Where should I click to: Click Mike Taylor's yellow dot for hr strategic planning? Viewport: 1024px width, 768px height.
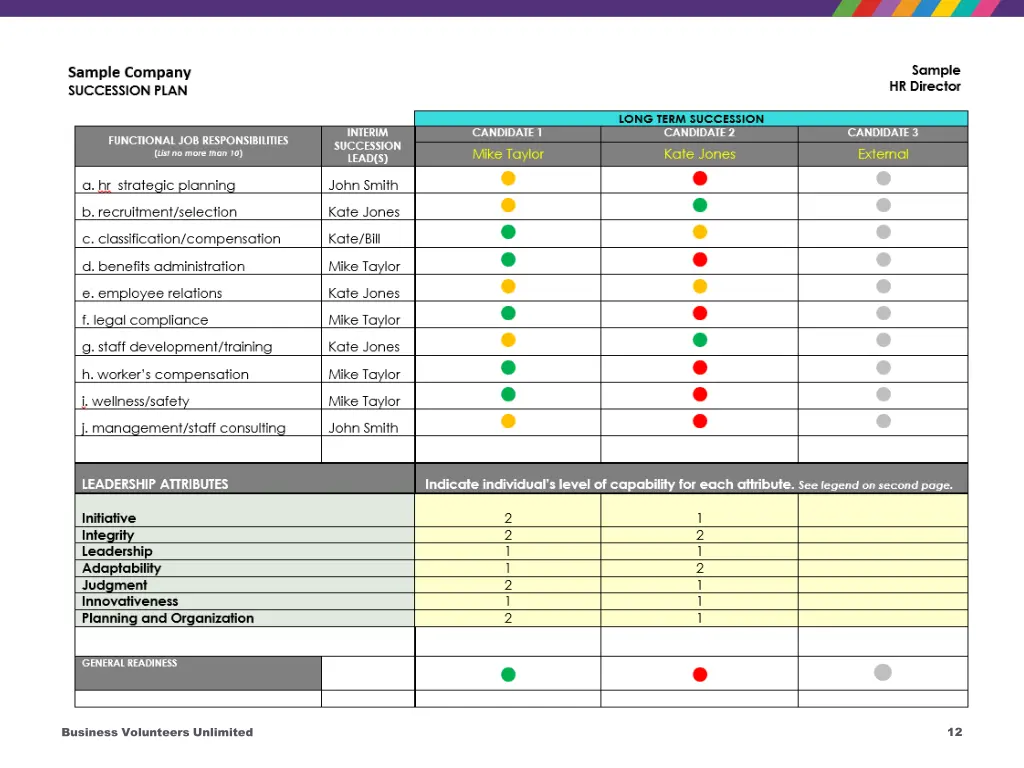[508, 178]
